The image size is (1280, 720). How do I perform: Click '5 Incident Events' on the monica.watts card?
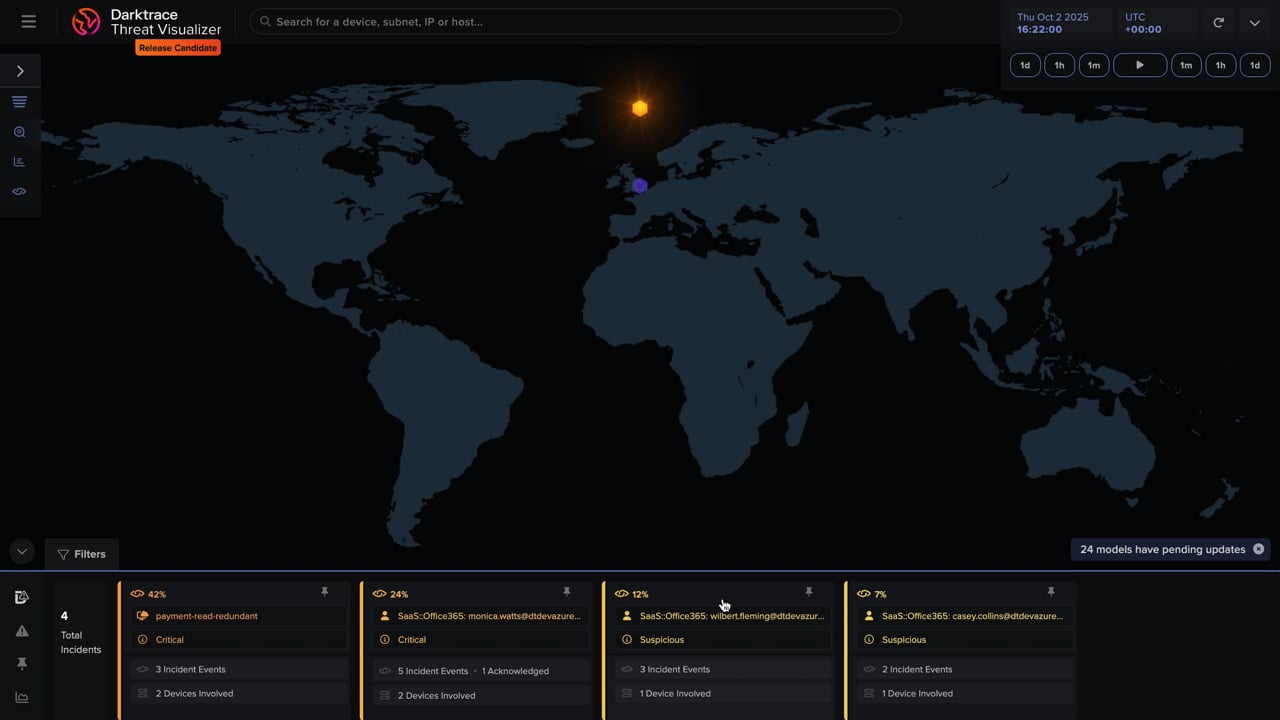coord(432,671)
